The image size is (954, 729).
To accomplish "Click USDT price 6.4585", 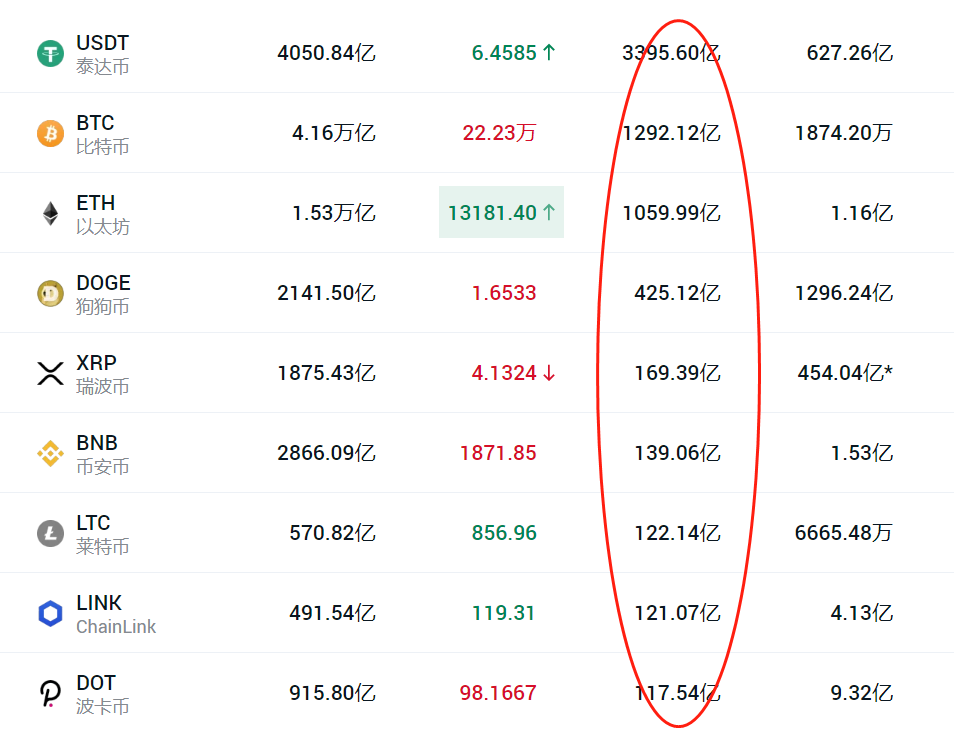I will tap(504, 53).
